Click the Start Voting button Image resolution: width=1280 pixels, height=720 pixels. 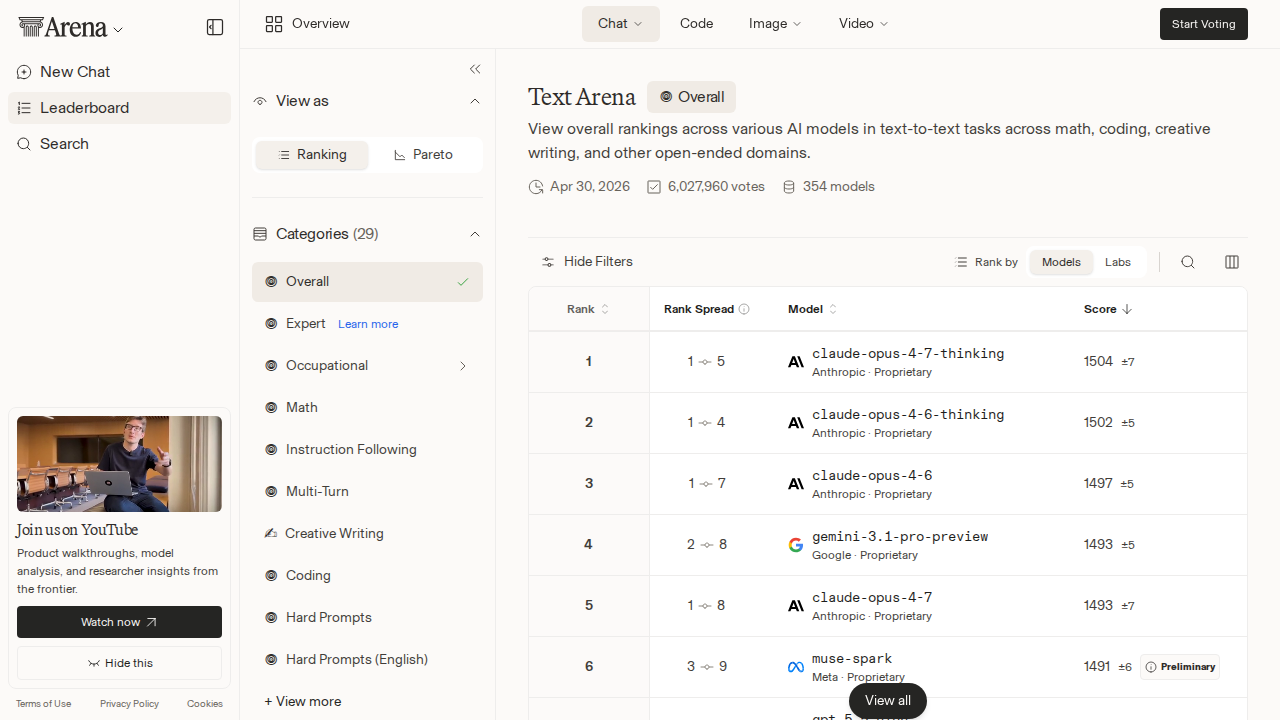[1204, 24]
